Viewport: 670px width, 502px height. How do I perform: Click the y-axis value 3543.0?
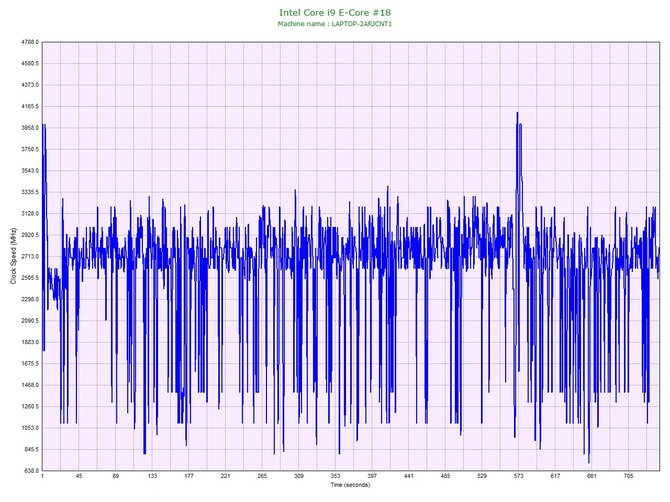click(x=30, y=171)
